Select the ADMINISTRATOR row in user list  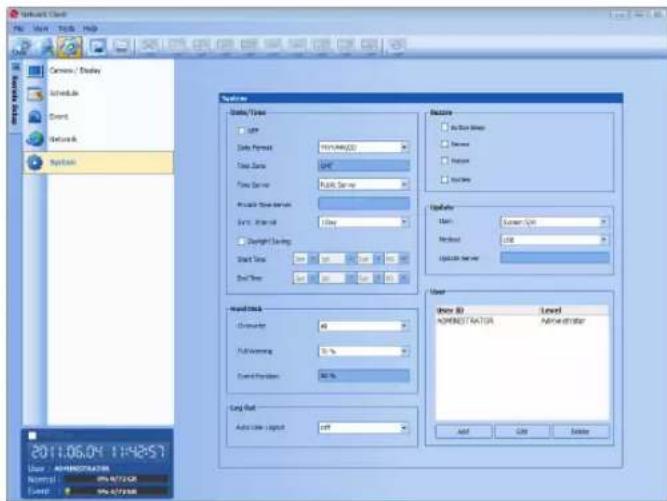pyautogui.click(x=522, y=321)
